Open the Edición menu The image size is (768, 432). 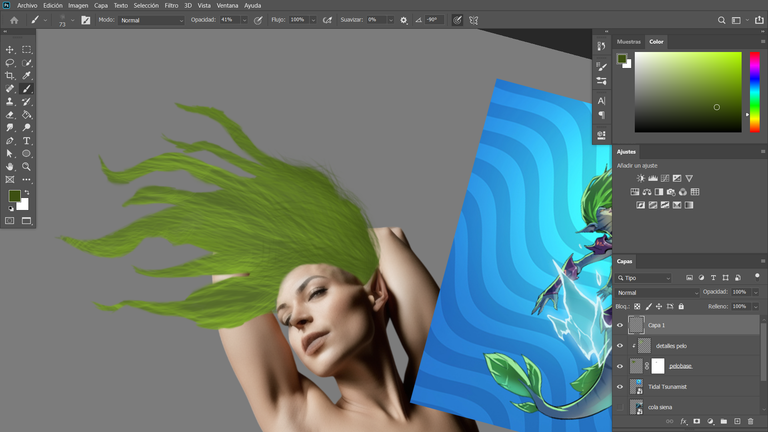click(52, 5)
